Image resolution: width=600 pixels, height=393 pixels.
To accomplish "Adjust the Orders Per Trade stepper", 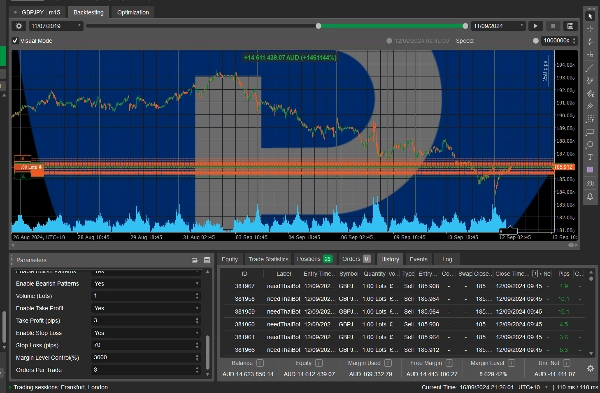I will tap(197, 370).
